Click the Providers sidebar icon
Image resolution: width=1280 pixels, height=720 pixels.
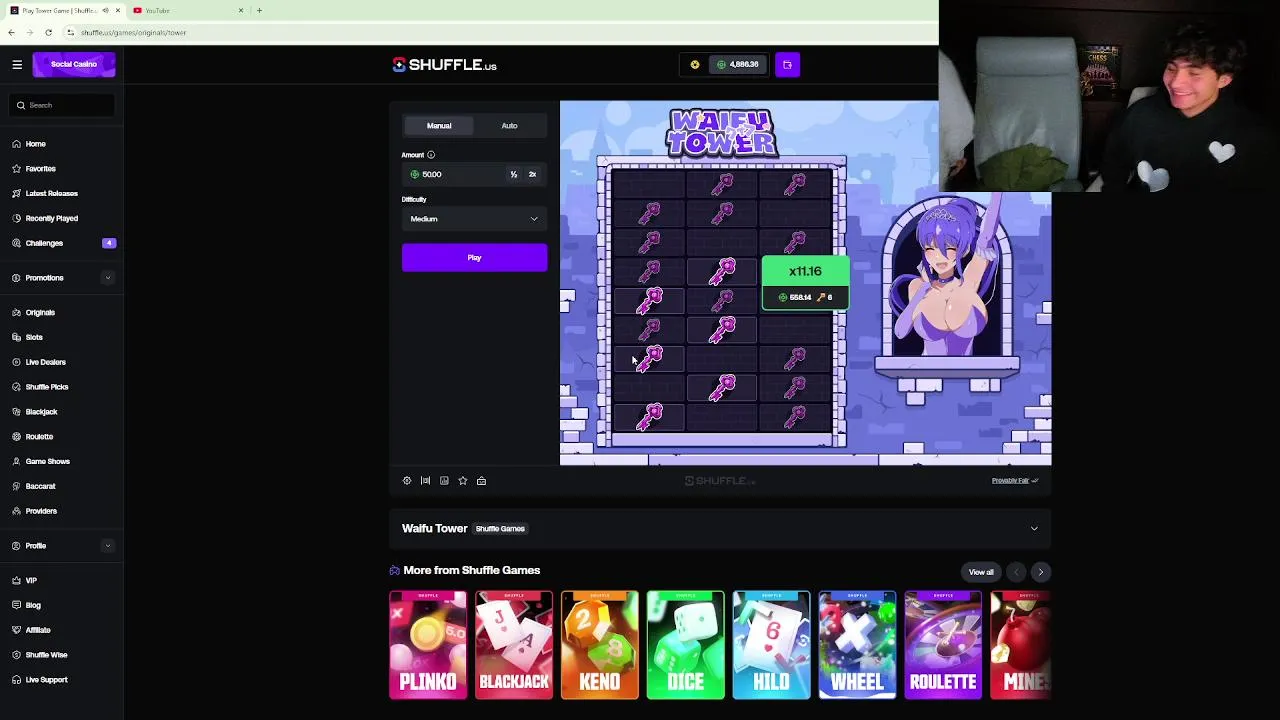click(x=17, y=511)
